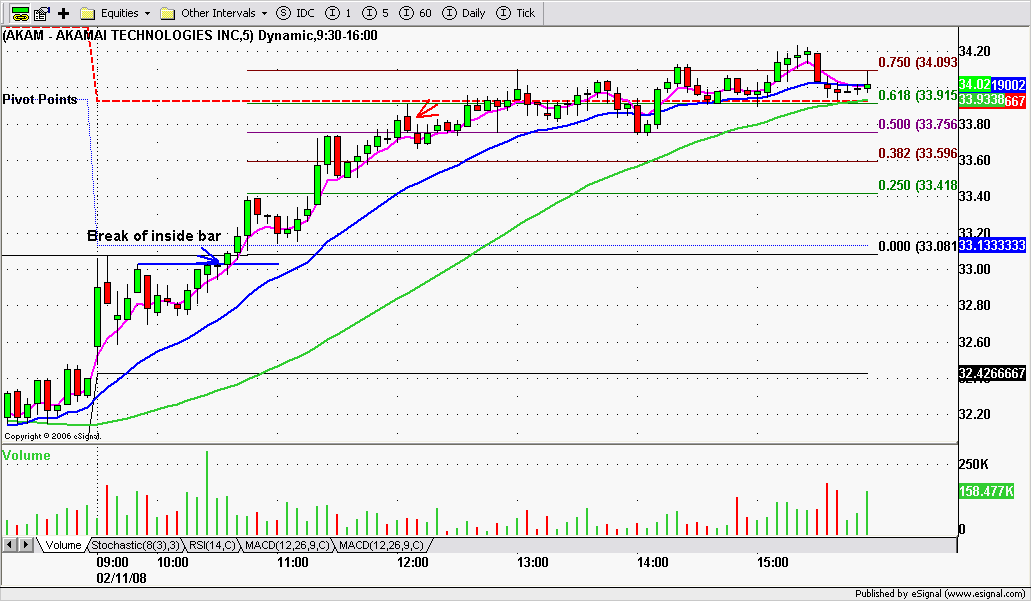Screen dimensions: 1031x601
Task: Switch to the 5-minute interval button
Action: click(375, 13)
